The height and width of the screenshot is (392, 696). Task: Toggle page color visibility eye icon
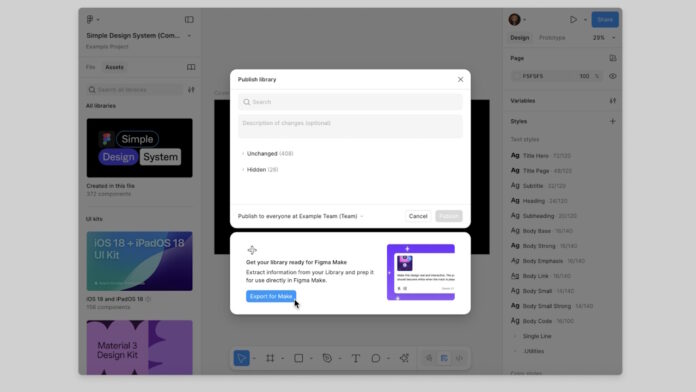[613, 76]
